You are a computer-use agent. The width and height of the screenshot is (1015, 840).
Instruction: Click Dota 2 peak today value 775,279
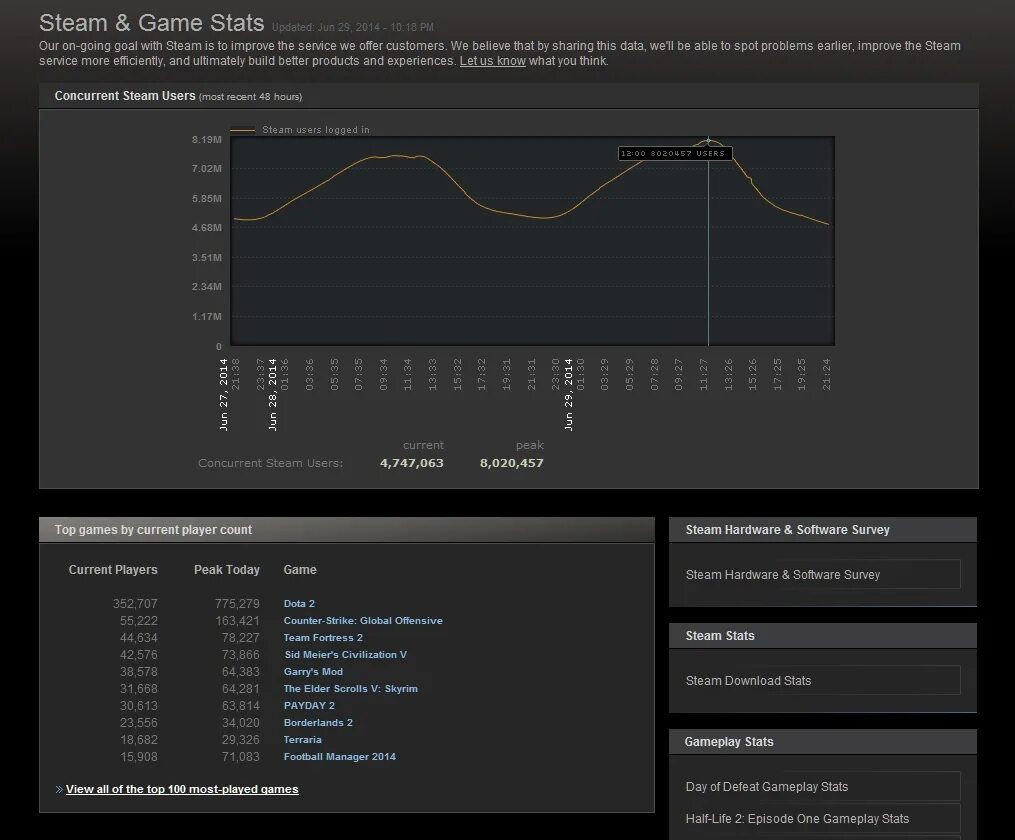click(237, 603)
